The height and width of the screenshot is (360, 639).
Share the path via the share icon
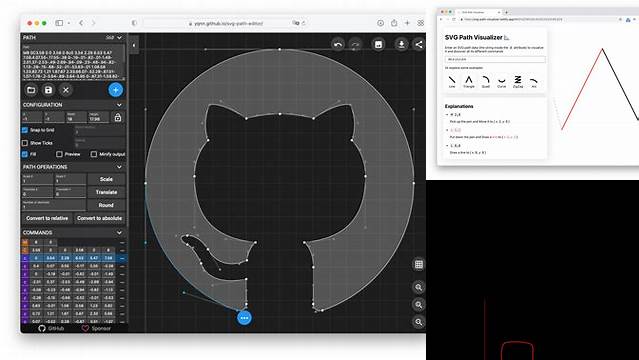[419, 44]
